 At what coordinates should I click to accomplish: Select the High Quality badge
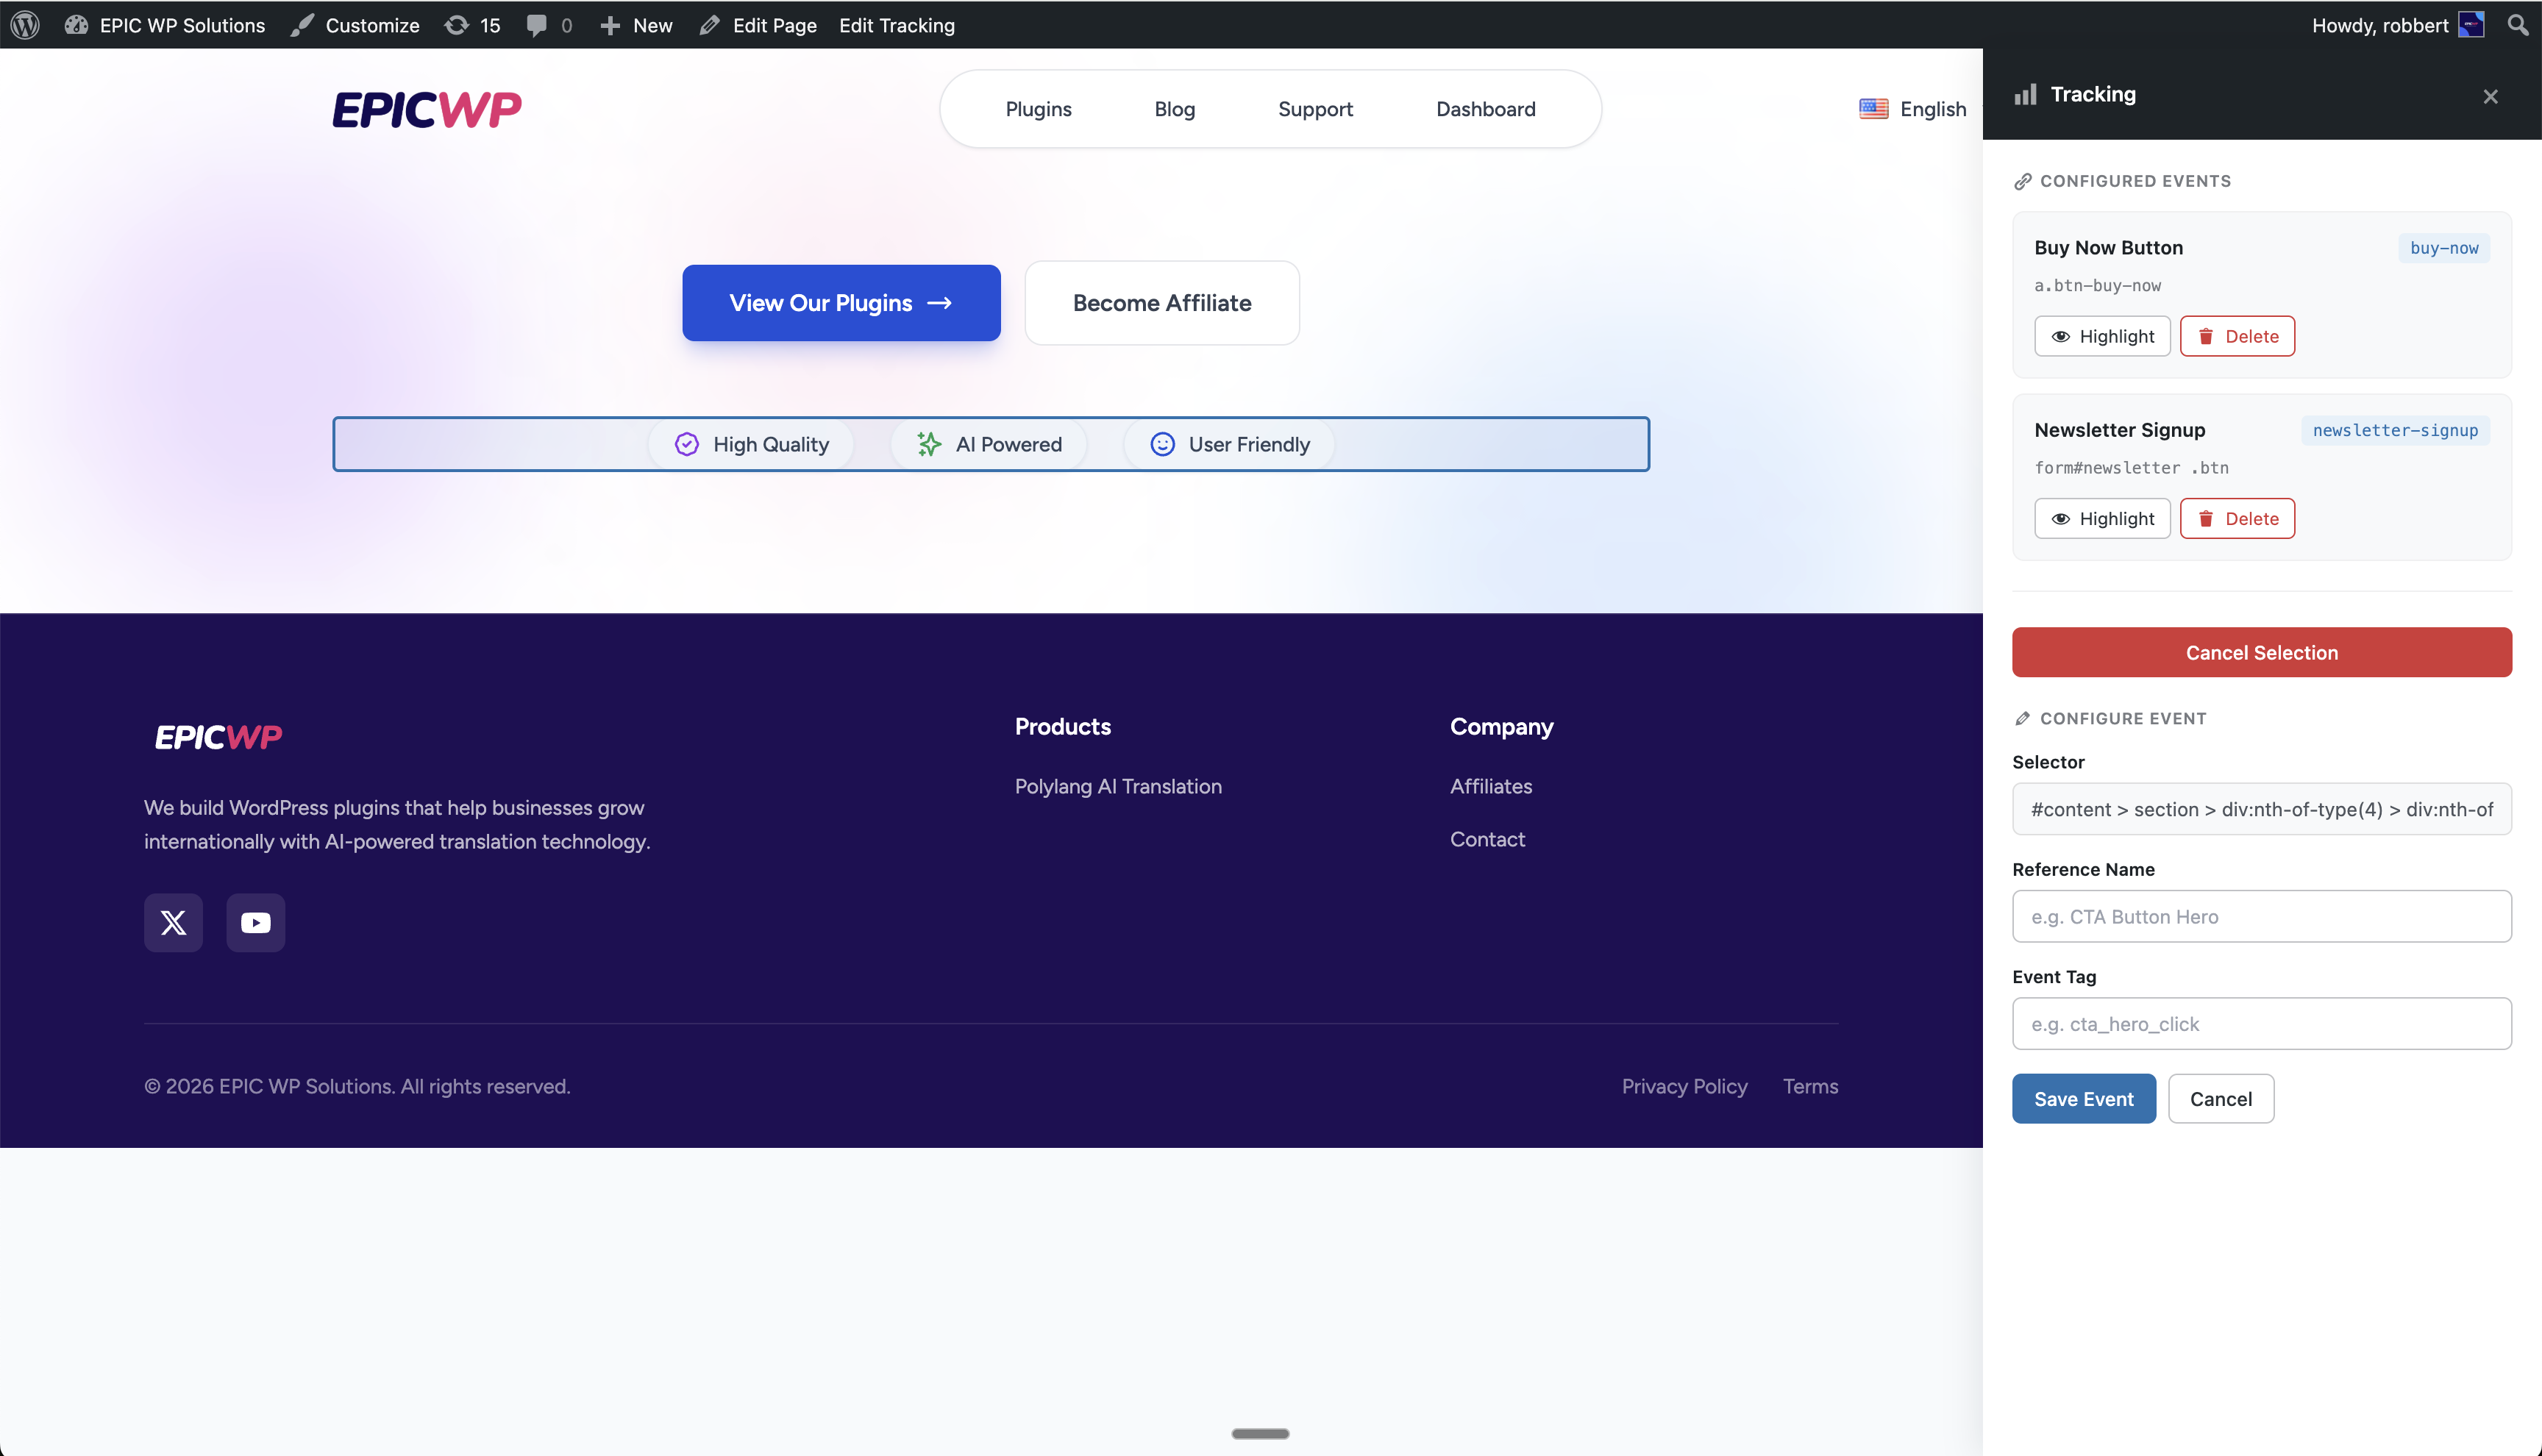click(x=751, y=444)
